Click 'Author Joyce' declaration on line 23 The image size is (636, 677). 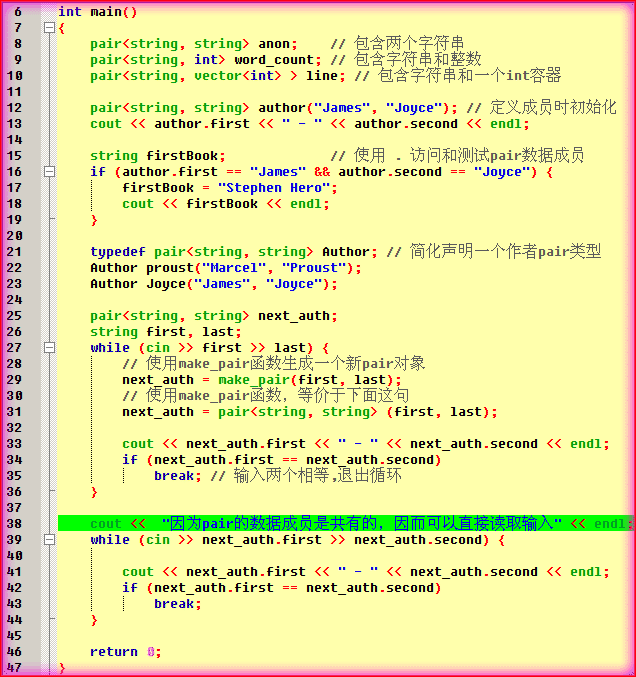tap(138, 284)
